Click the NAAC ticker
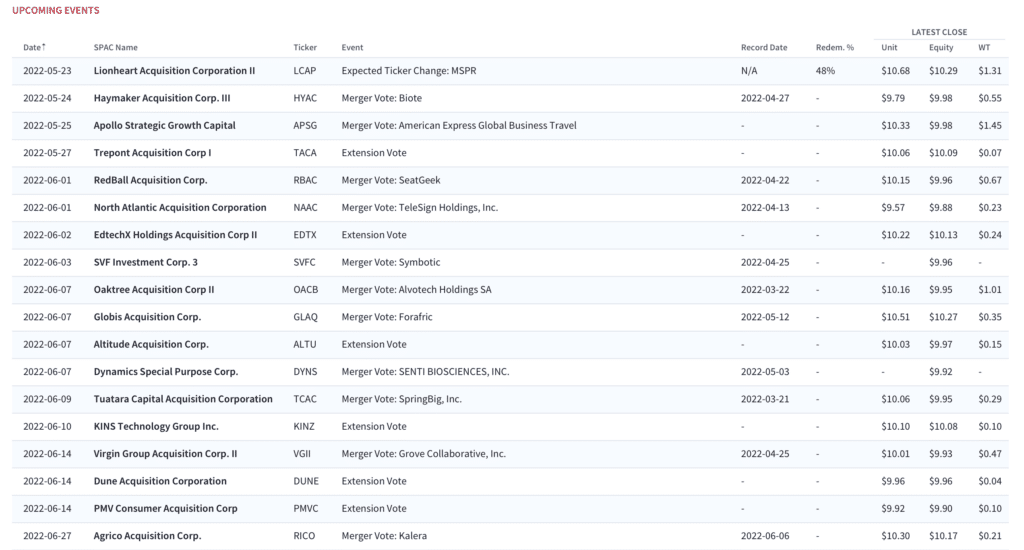The width and height of the screenshot is (1024, 550). pos(305,208)
